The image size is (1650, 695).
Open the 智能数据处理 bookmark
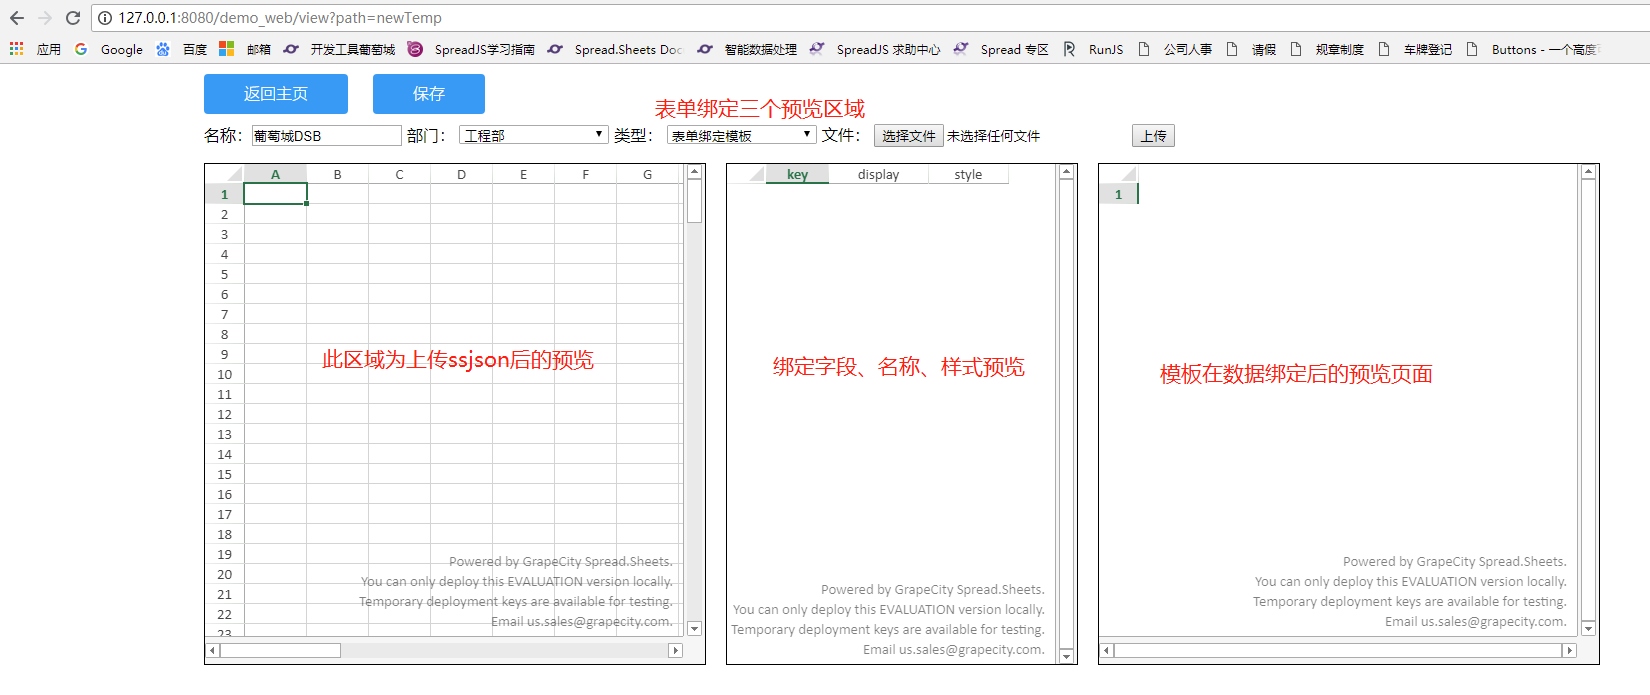pyautogui.click(x=747, y=49)
